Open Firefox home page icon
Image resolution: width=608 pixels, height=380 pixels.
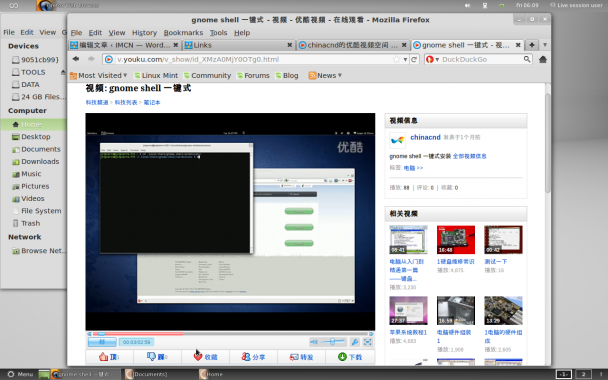point(543,59)
